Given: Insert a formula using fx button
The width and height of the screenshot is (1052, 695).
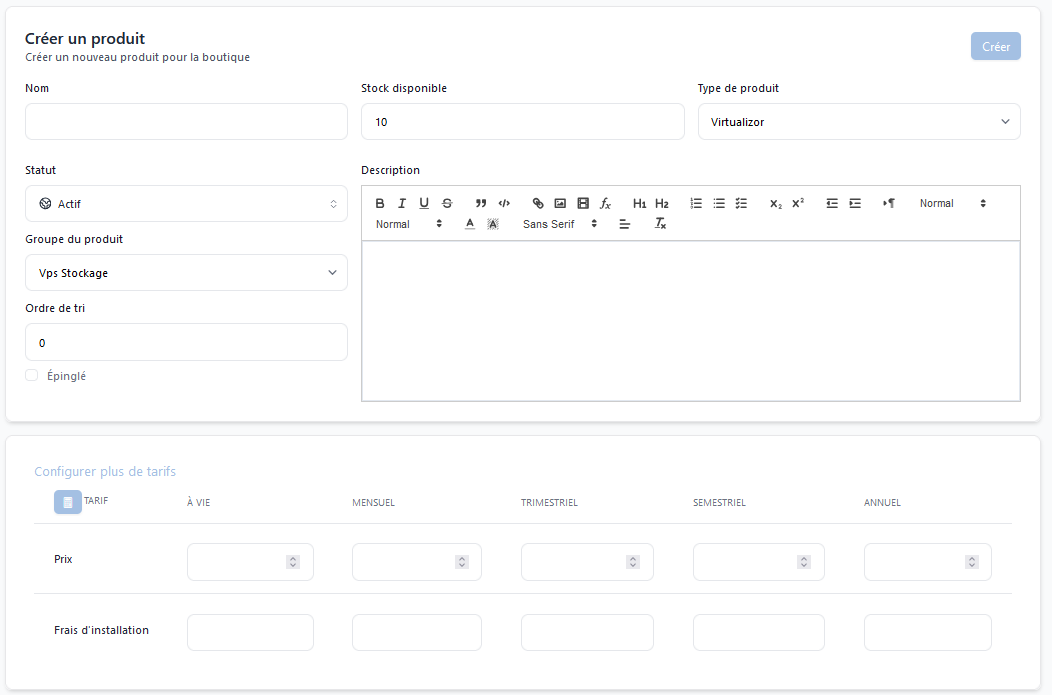Looking at the screenshot, I should pos(605,203).
